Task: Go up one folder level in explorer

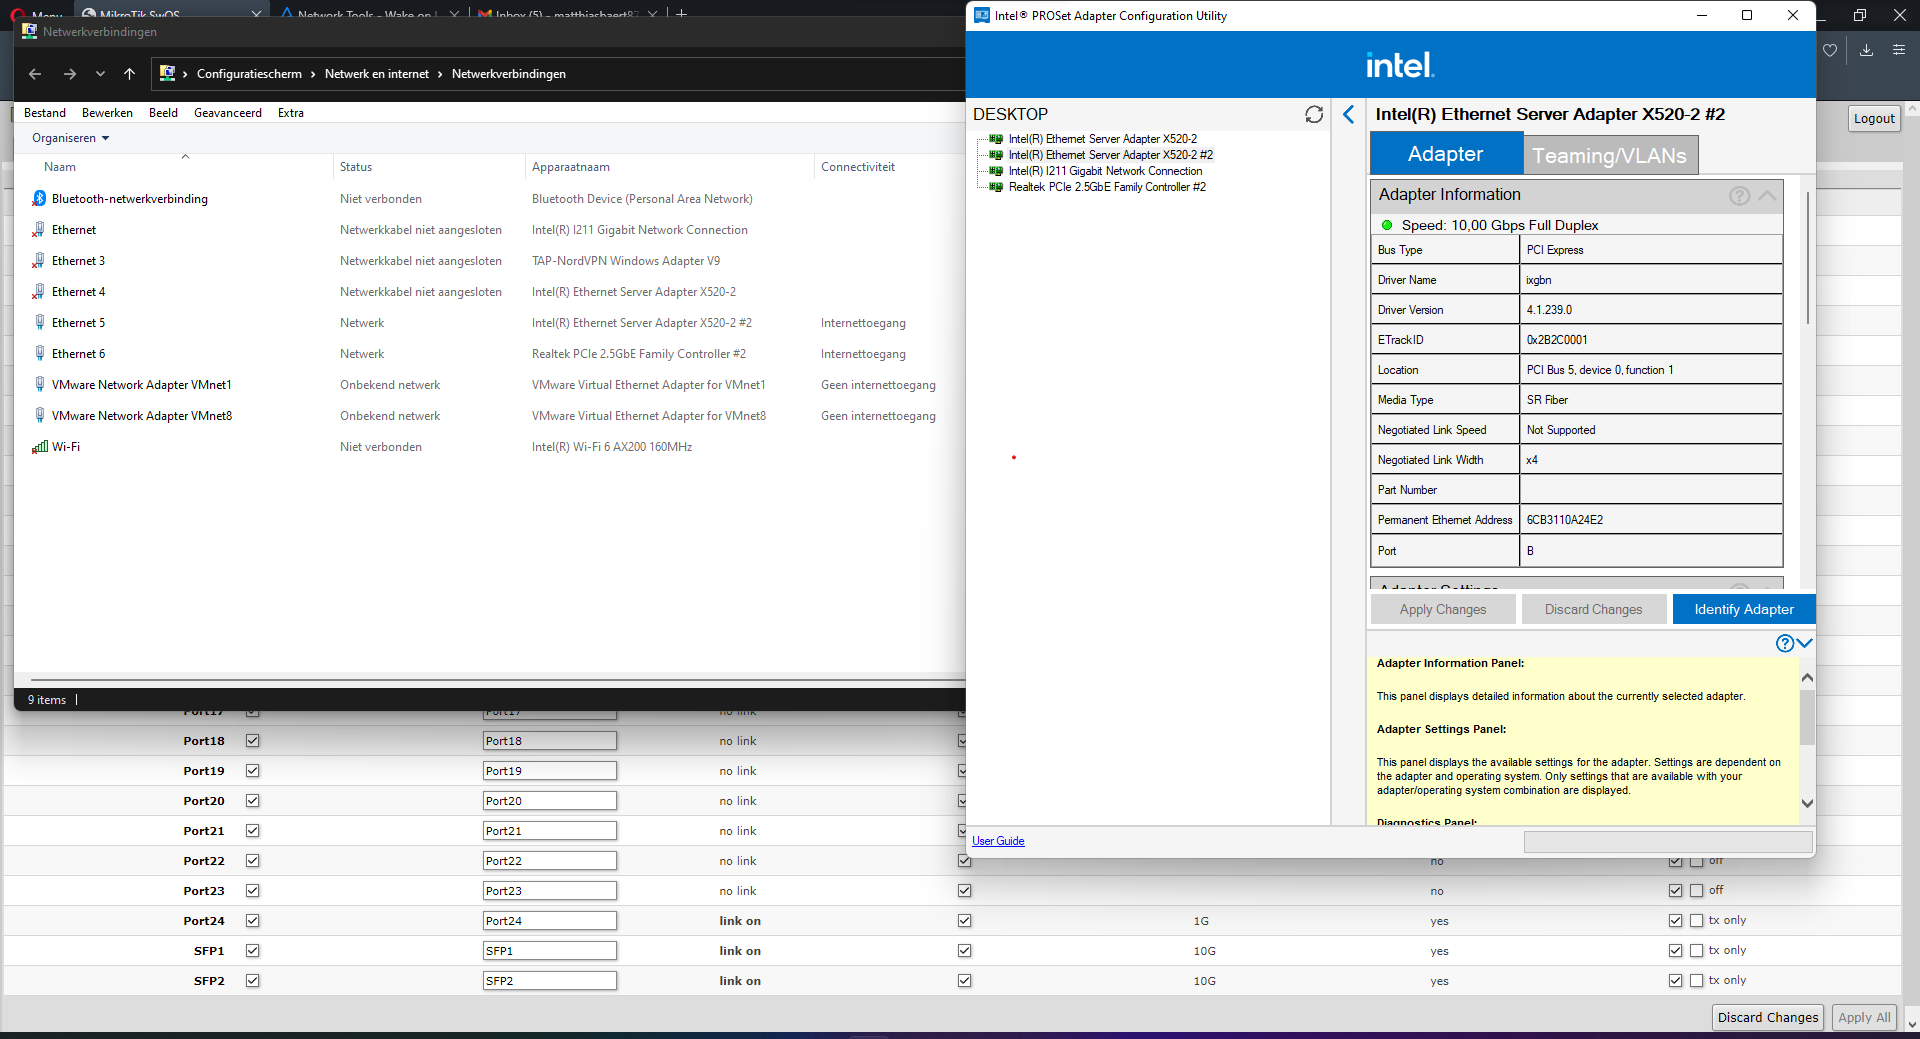Action: click(x=129, y=74)
